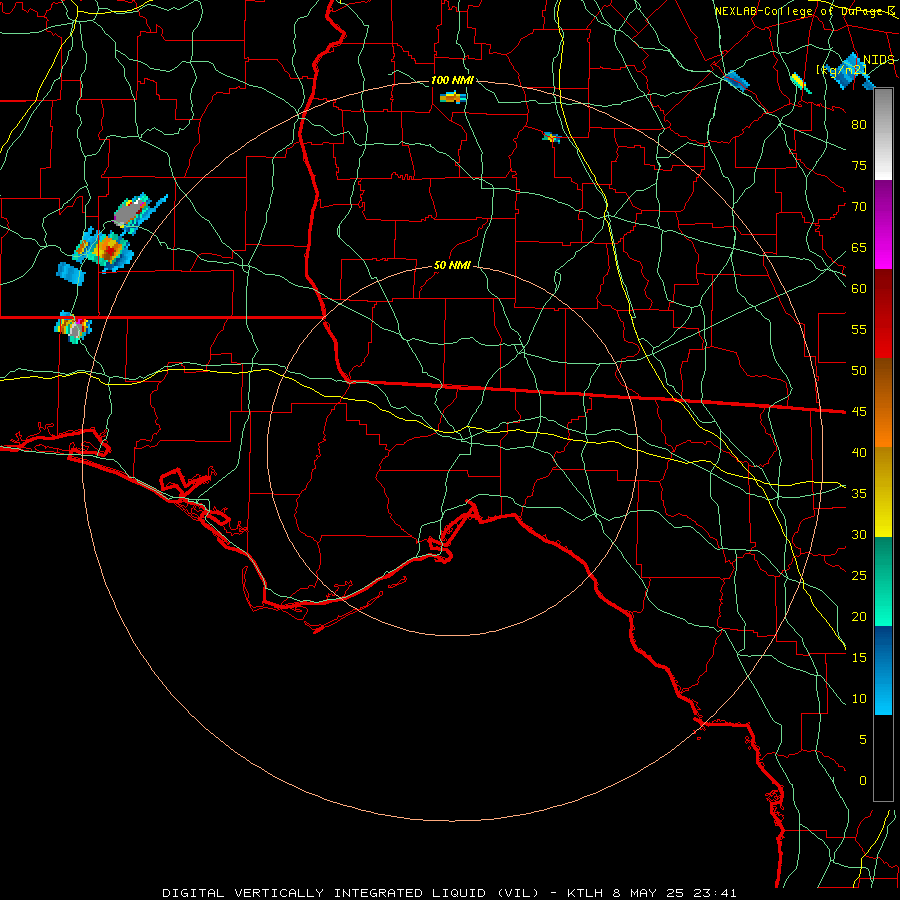Pick the white-gray segment of the VIL scale
This screenshot has height=900, width=900.
(883, 134)
